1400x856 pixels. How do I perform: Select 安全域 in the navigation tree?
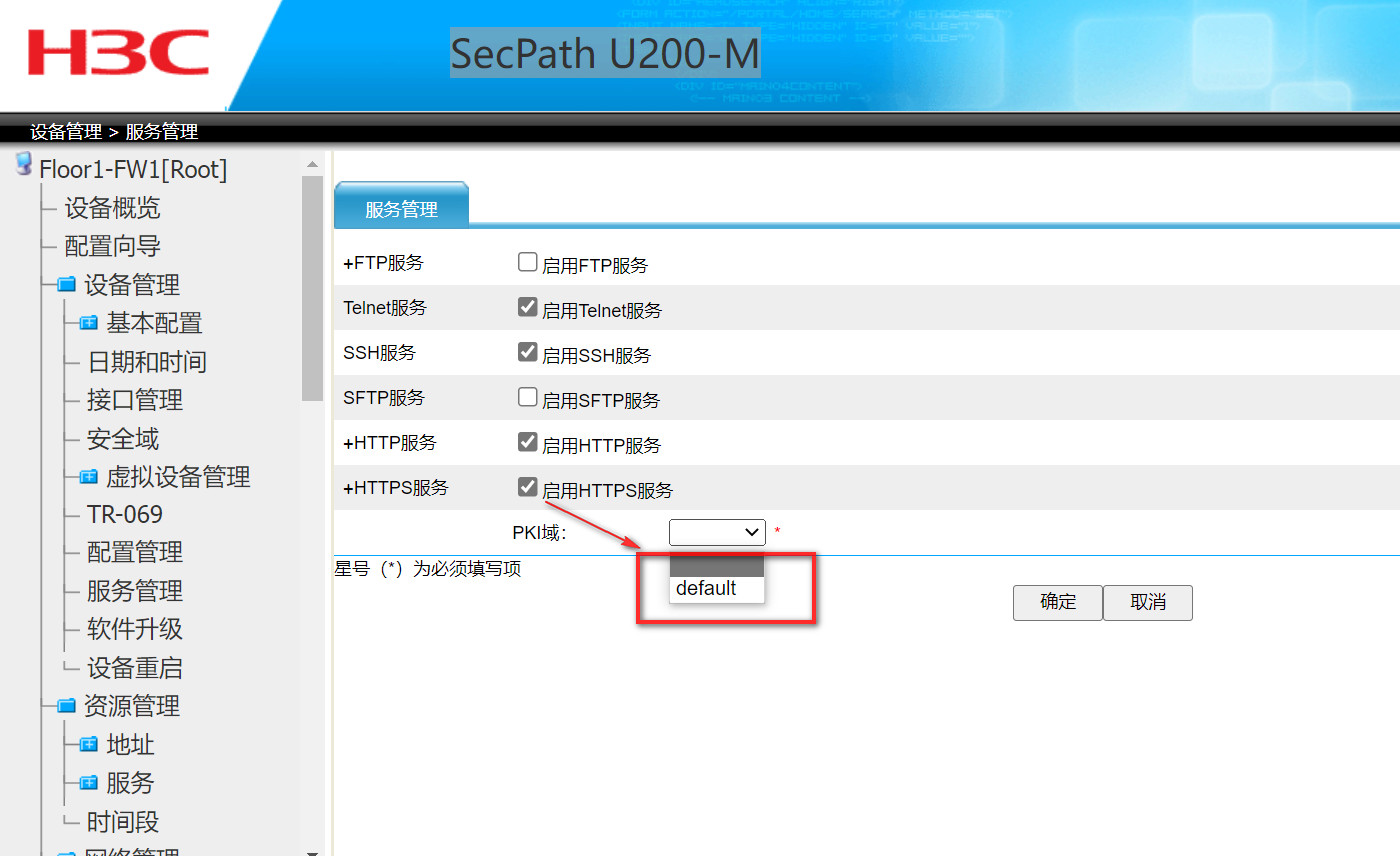click(x=123, y=439)
